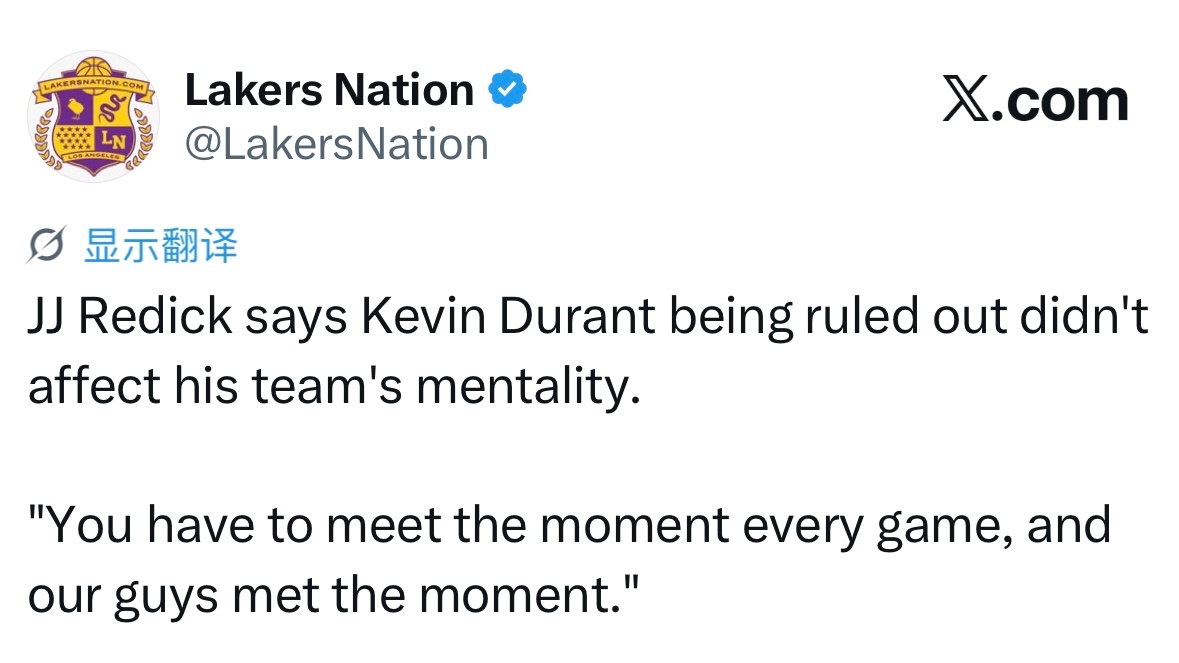Visit the @LakersNation handle
This screenshot has height=663, width=1179.
coord(336,144)
